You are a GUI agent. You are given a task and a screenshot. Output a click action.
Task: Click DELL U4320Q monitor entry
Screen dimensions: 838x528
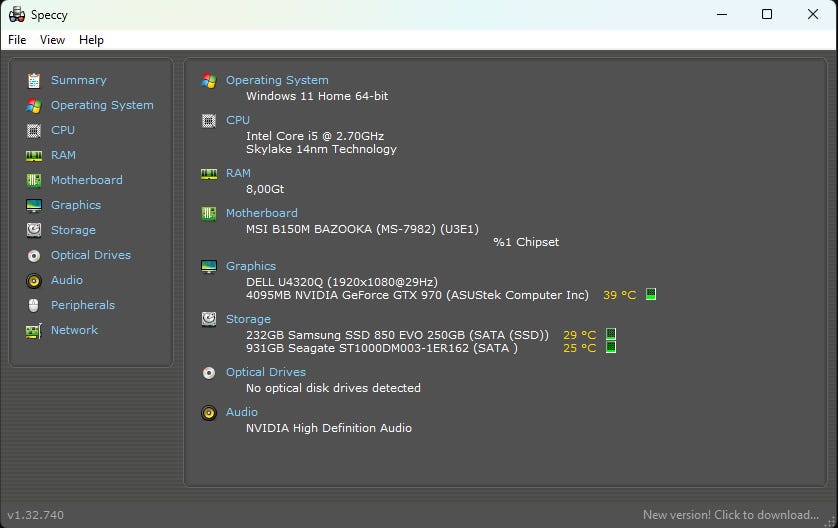342,282
